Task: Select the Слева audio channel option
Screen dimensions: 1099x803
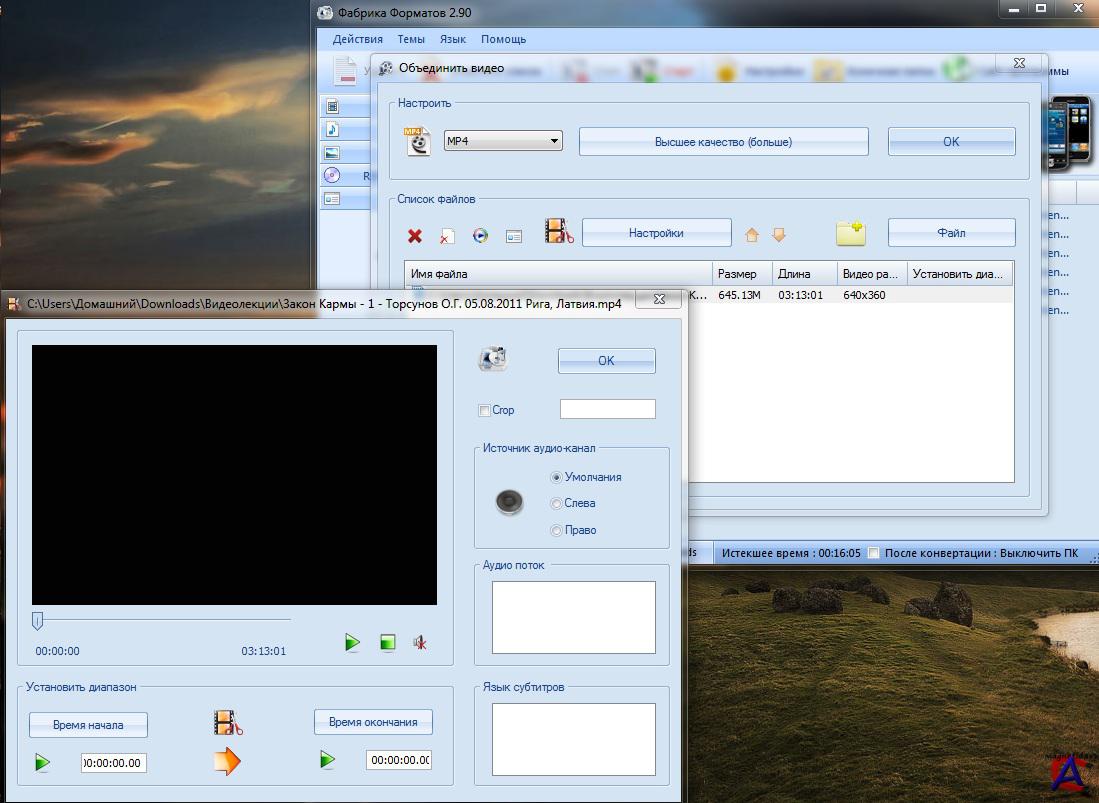Action: point(557,504)
